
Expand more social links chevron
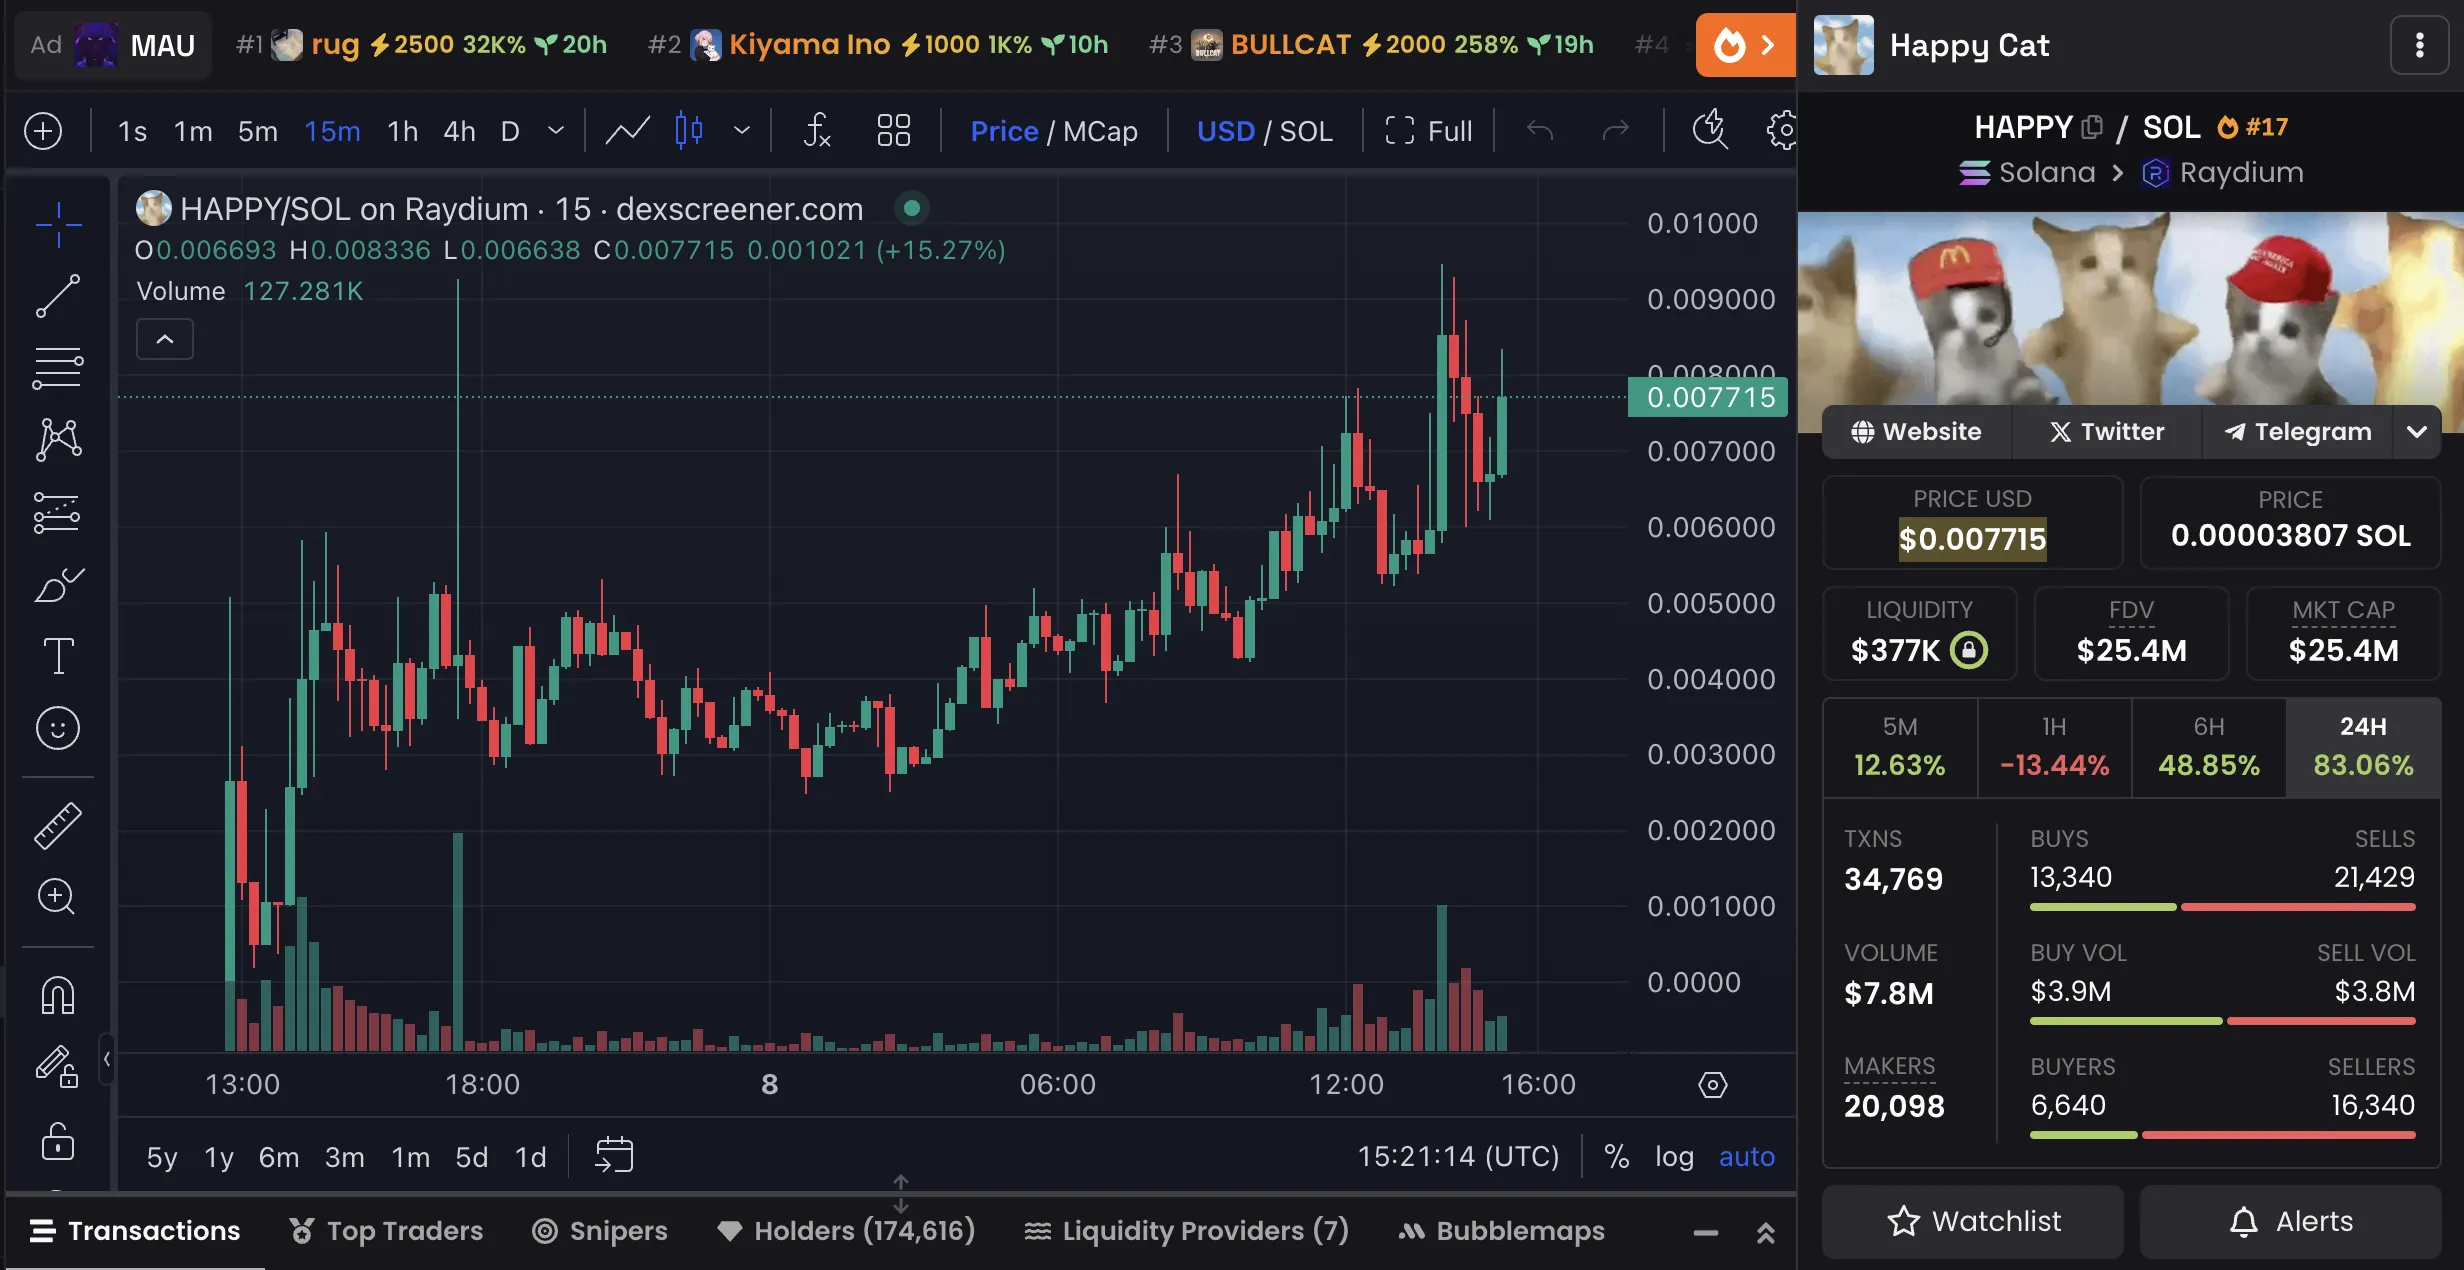click(2417, 432)
